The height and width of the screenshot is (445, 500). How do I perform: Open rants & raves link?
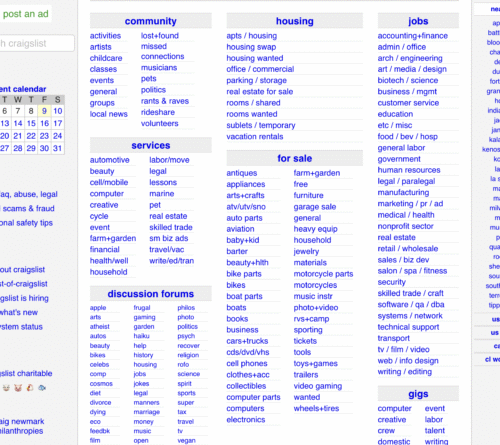tap(165, 101)
